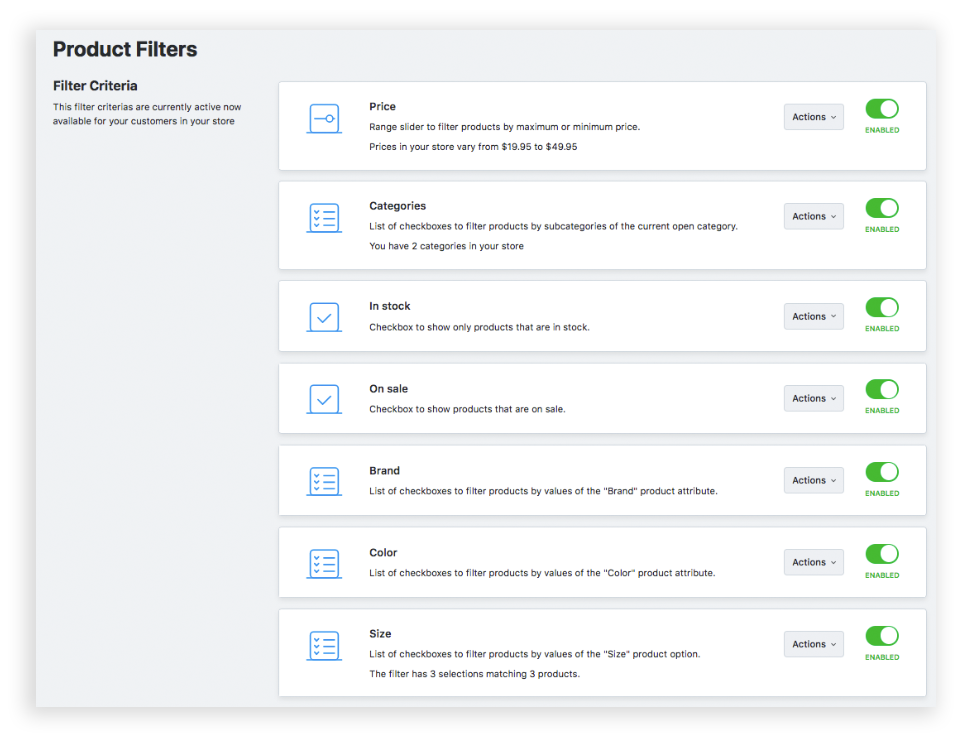967x742 pixels.
Task: Open Actions dropdown for Price
Action: (813, 117)
